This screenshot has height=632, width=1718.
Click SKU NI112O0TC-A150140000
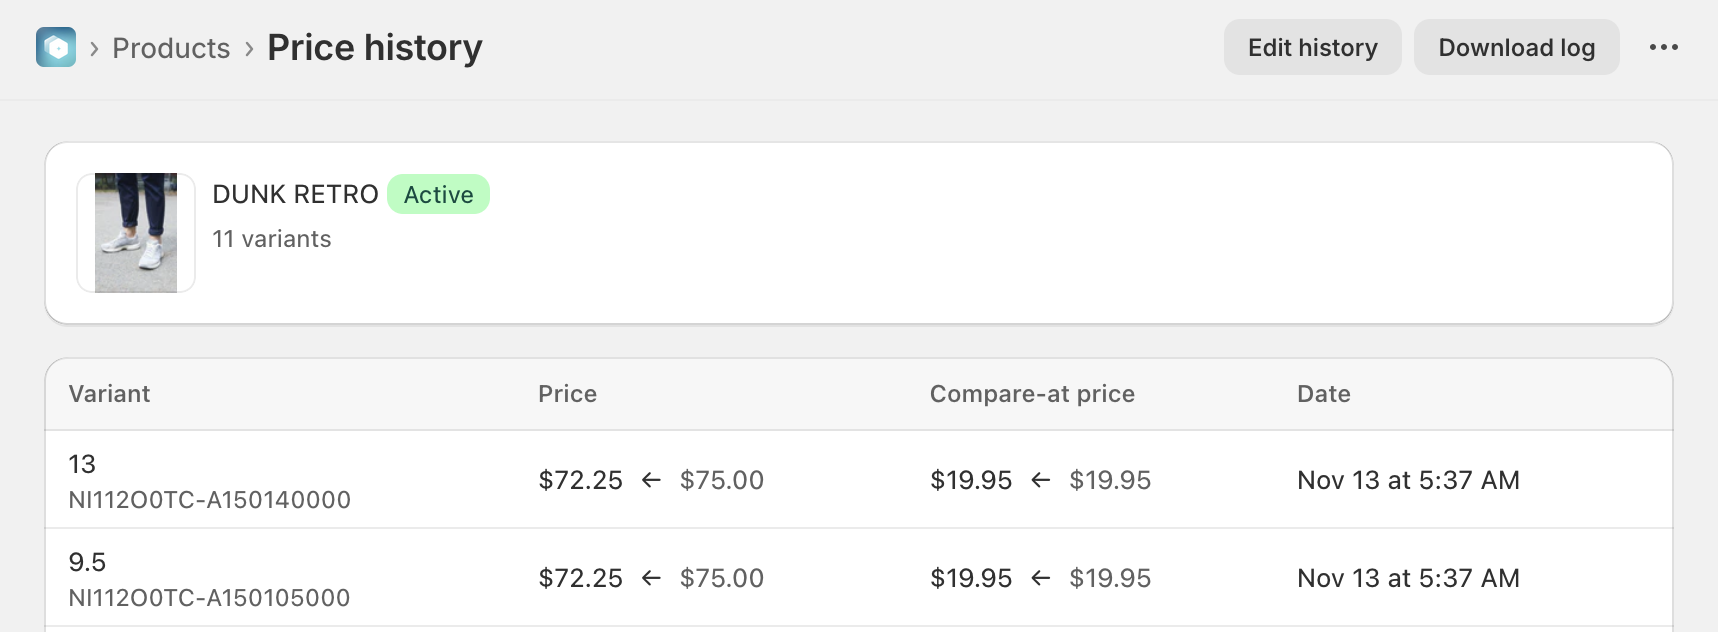[209, 500]
